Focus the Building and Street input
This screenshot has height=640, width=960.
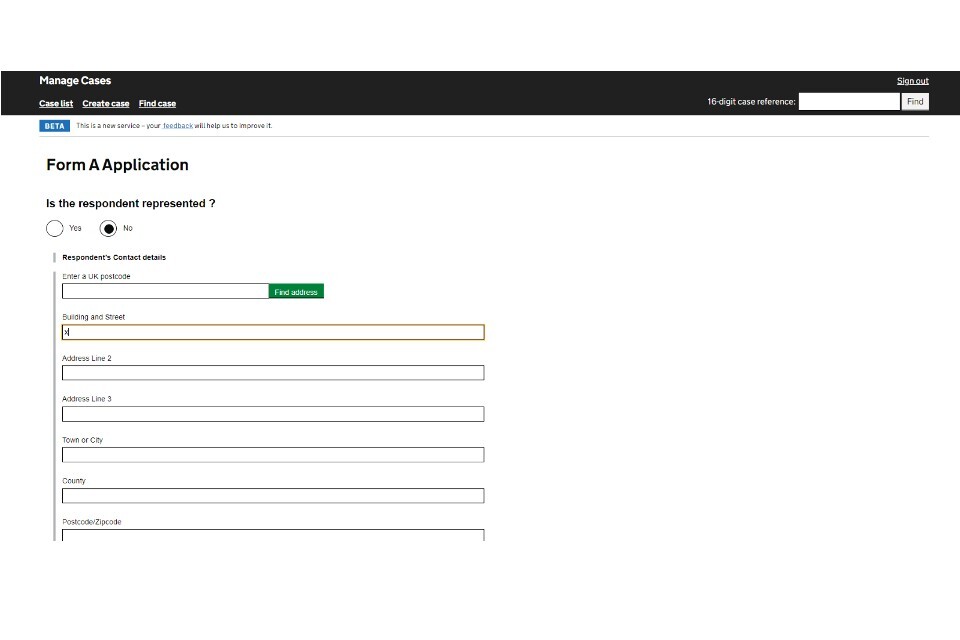pyautogui.click(x=273, y=332)
